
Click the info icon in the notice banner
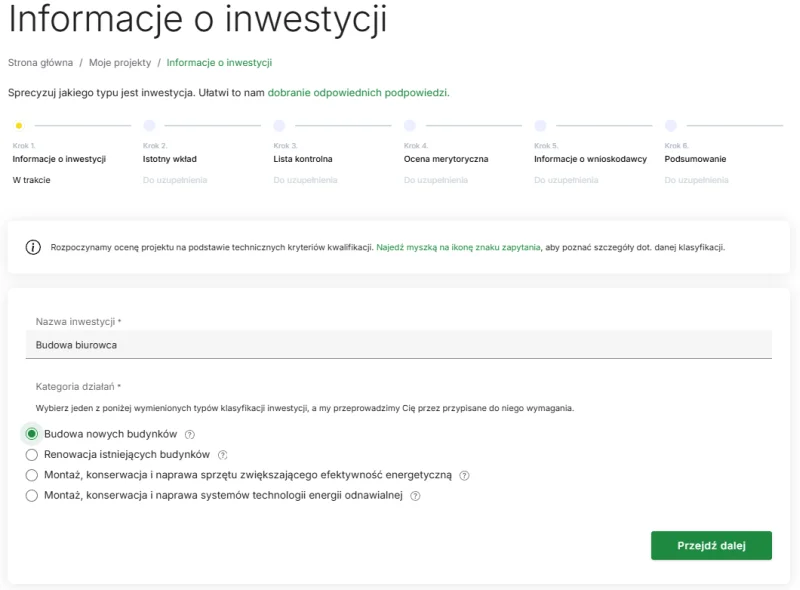(33, 247)
